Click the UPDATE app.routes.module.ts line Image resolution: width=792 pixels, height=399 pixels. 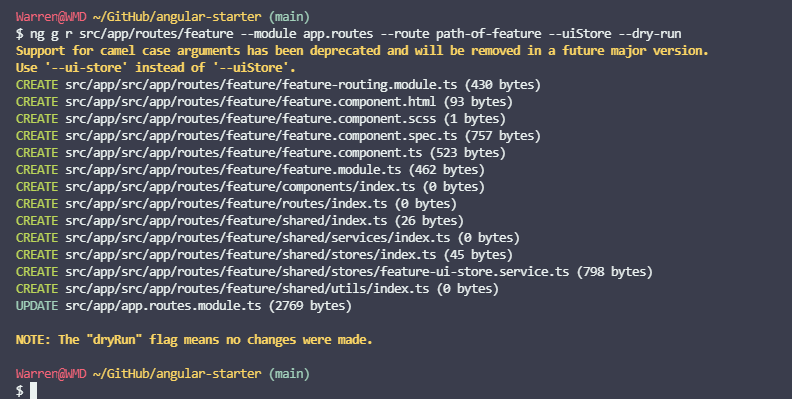click(184, 306)
